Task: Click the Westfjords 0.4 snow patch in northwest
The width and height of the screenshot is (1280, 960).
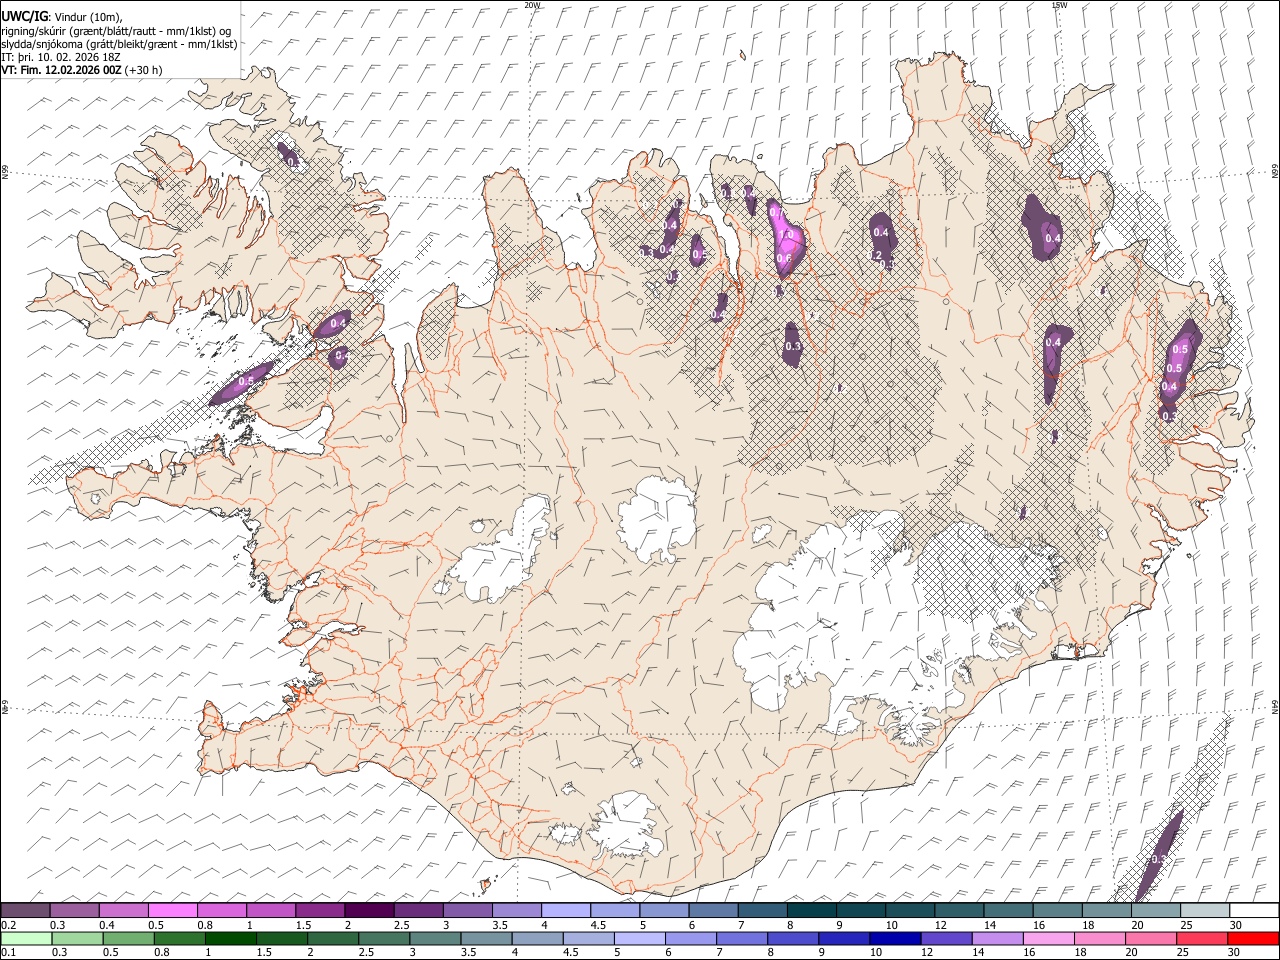Action: 291,155
